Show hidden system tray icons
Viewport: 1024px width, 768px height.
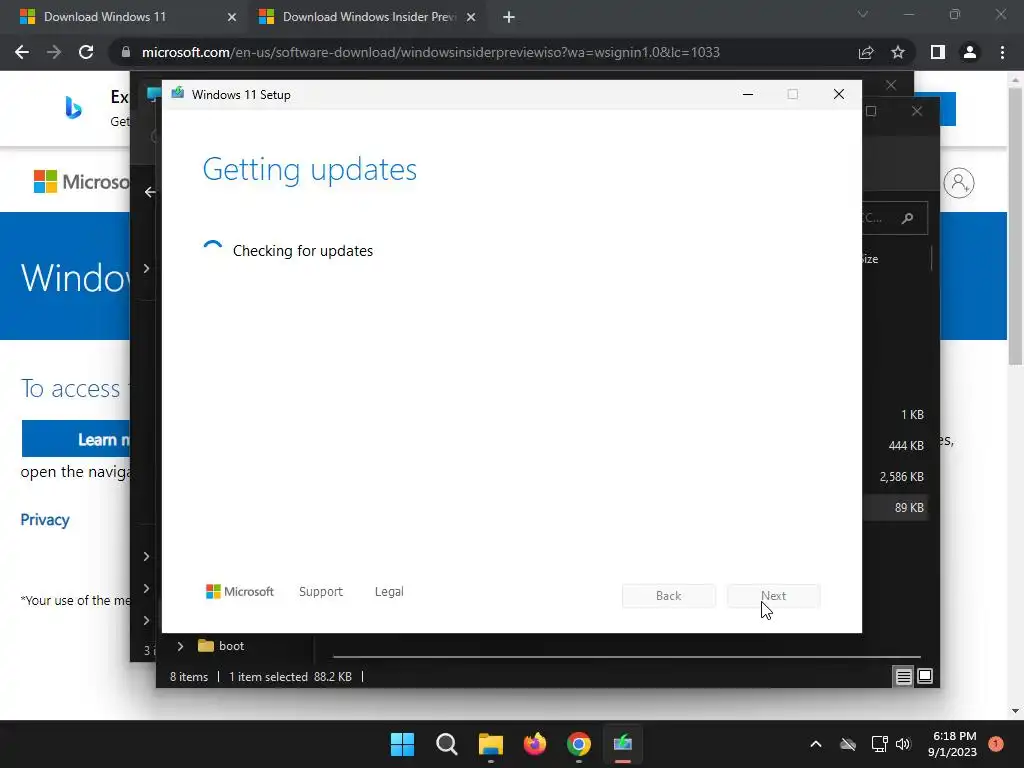click(816, 744)
